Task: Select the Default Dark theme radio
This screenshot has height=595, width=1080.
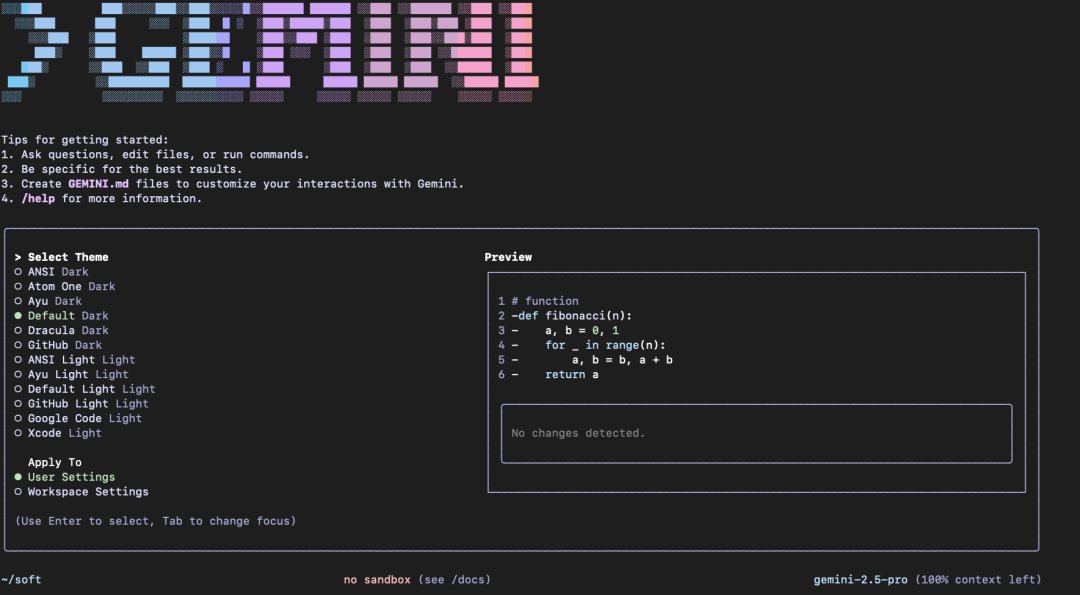Action: (x=61, y=315)
